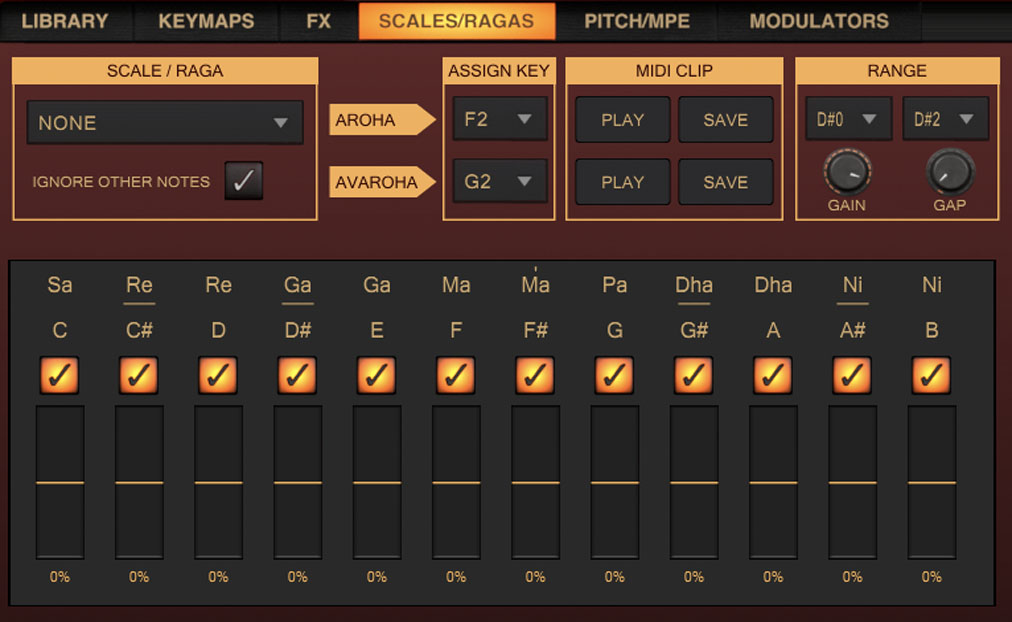
Task: Disable the A note checkbox
Action: tap(773, 375)
